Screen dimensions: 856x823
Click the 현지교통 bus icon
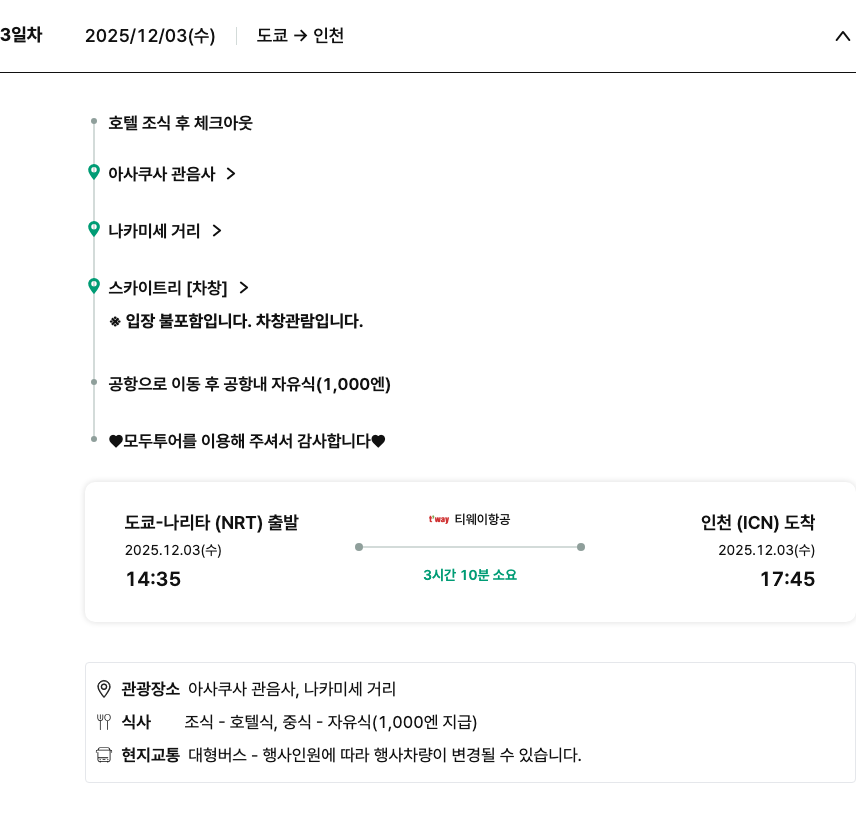(x=104, y=755)
